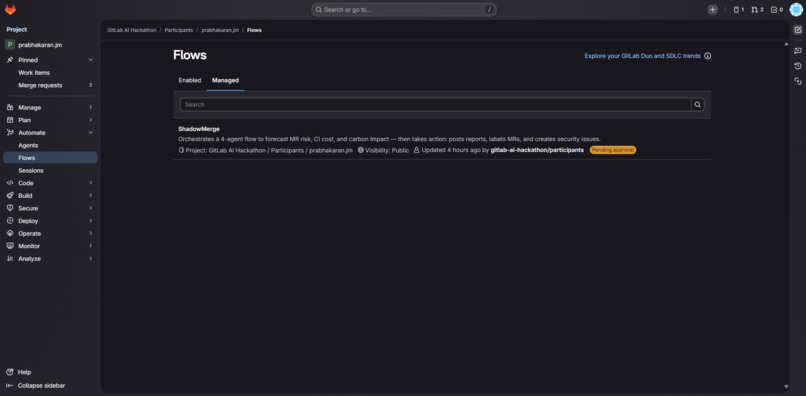Click the Updated 4 hours ago text
This screenshot has height=396, width=806.
tap(451, 150)
